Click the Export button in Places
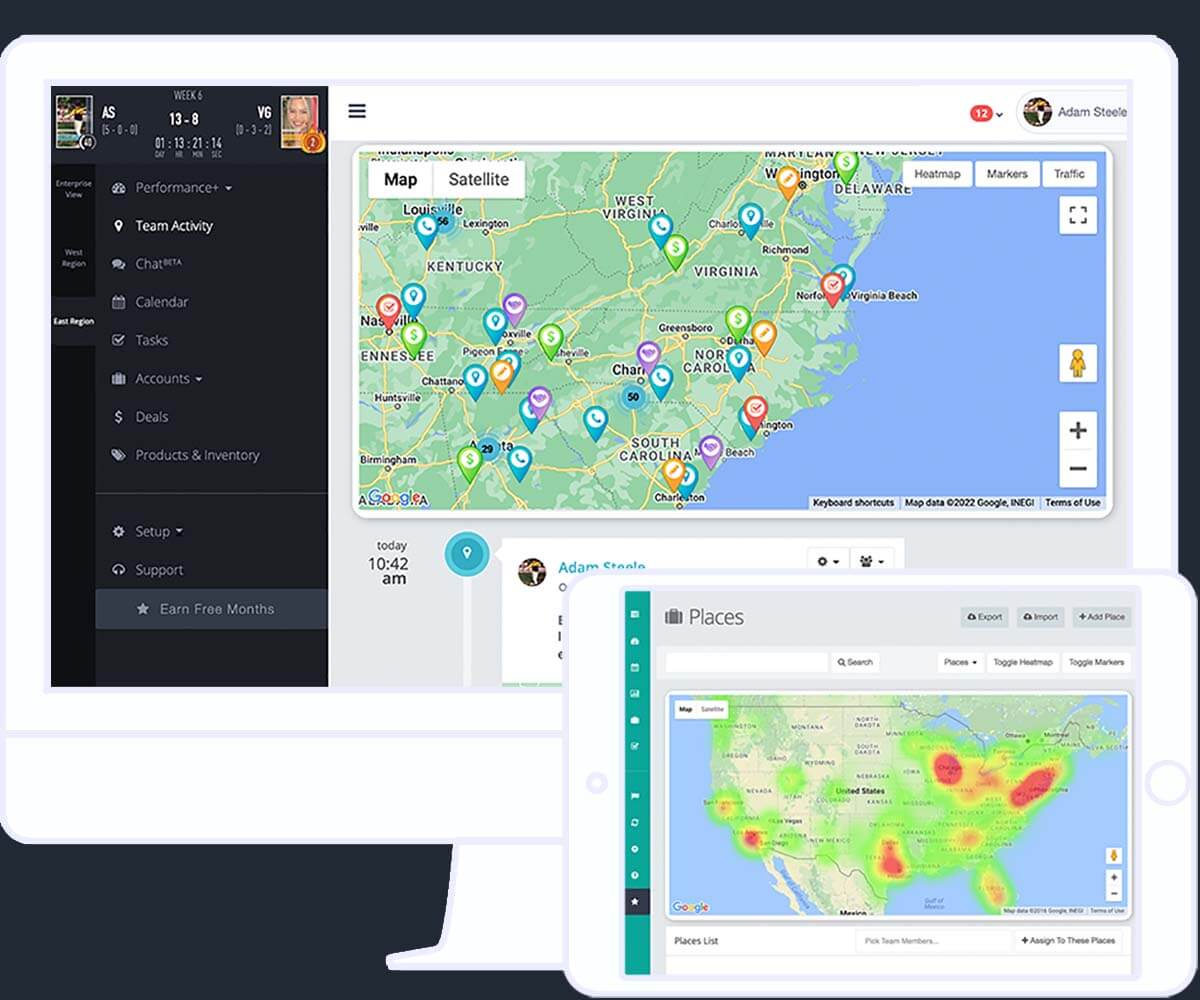Viewport: 1200px width, 1000px height. (x=985, y=617)
